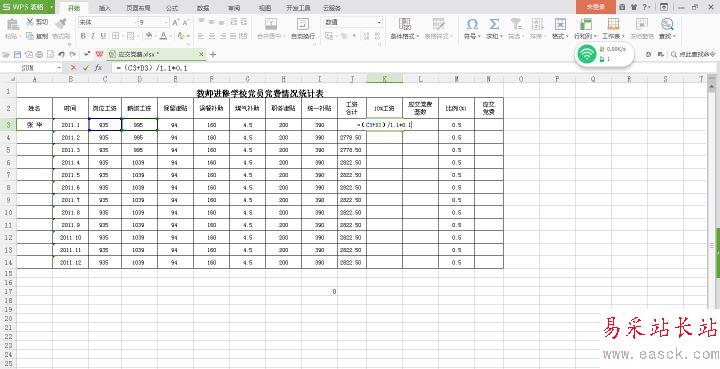Click the Open folder icon in quick access
The height and width of the screenshot is (369, 720).
tap(6, 54)
